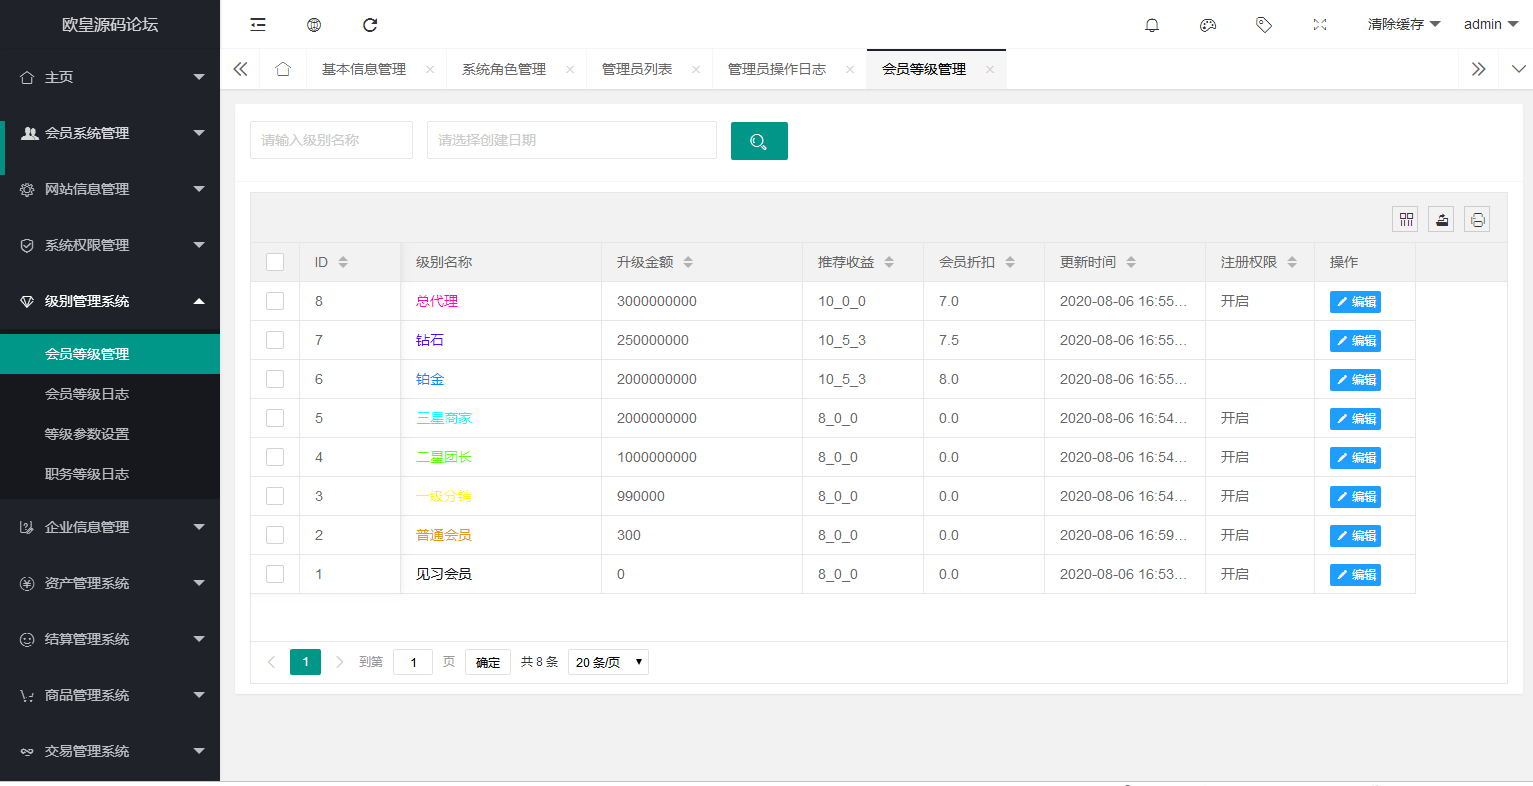Tick the checkbox for row ID 8
Image resolution: width=1533 pixels, height=786 pixels.
(x=275, y=301)
